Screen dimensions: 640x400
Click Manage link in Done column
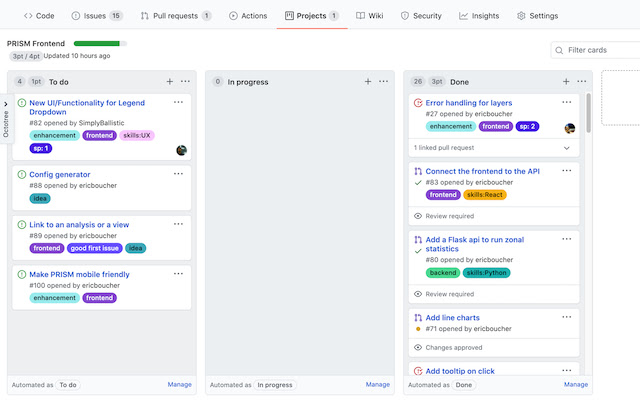(576, 384)
